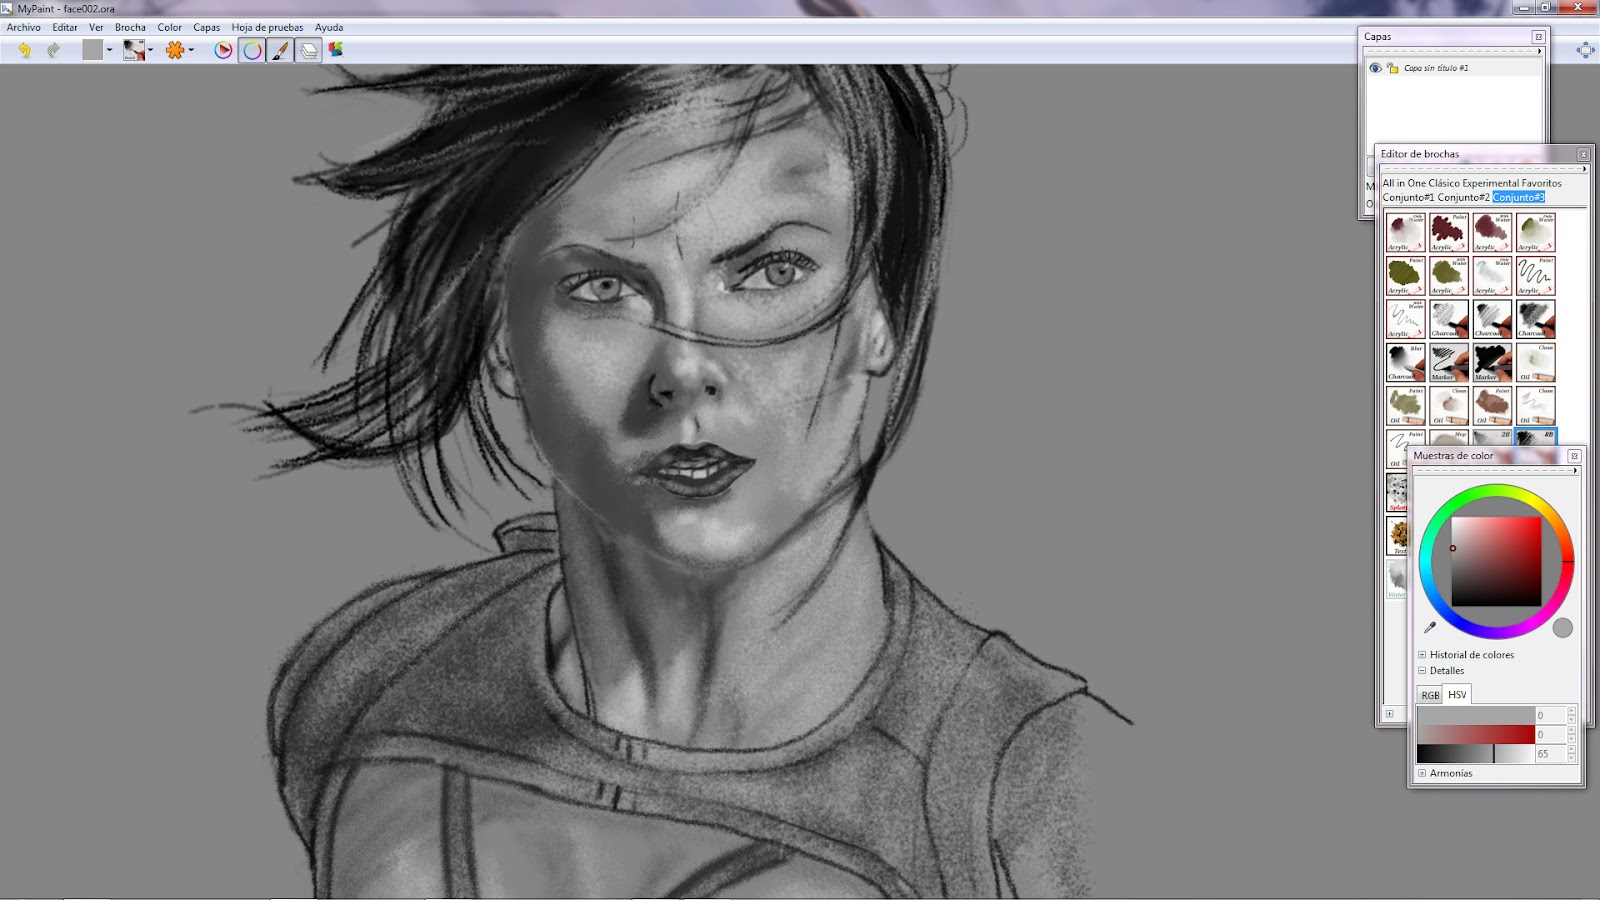Viewport: 1600px width, 900px height.
Task: Undo the last stroke with the yellow arrow
Action: coord(24,50)
